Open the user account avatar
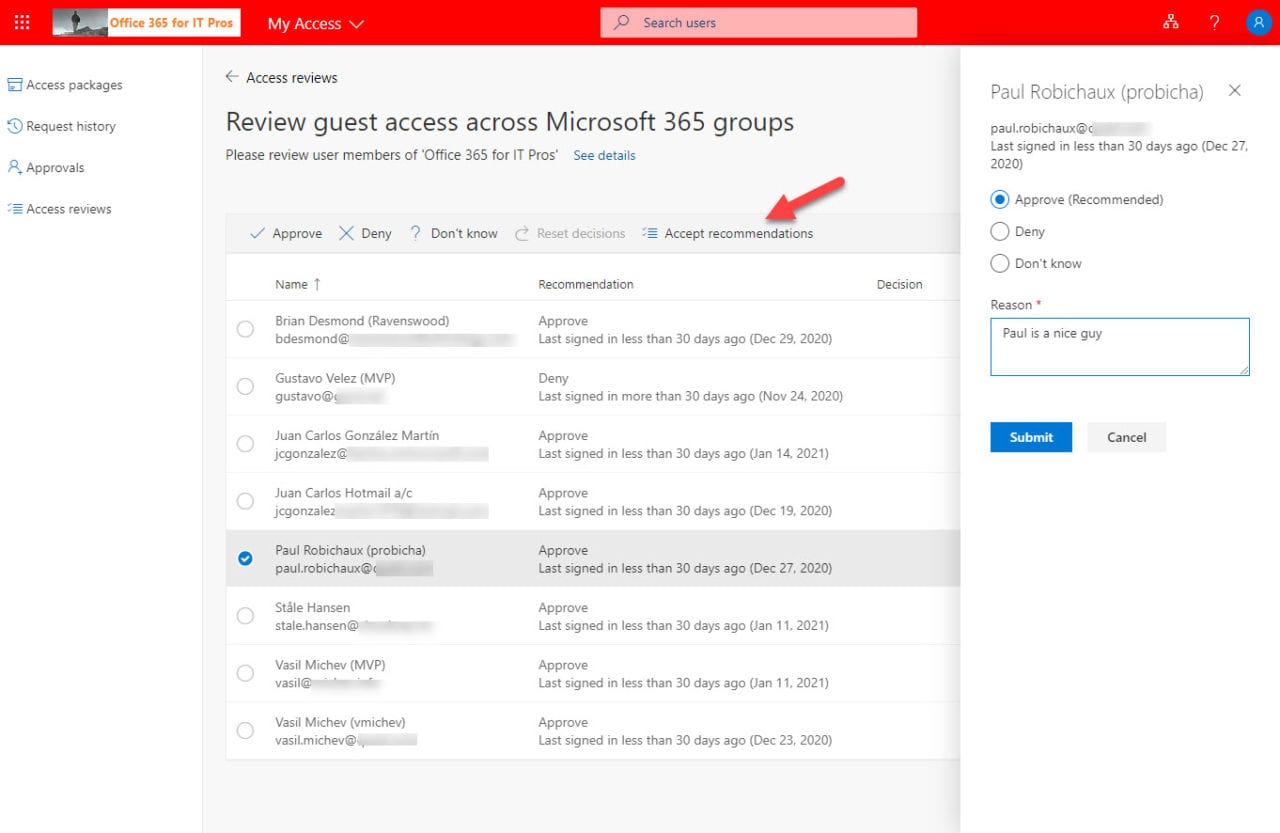This screenshot has height=833, width=1280. [1258, 22]
